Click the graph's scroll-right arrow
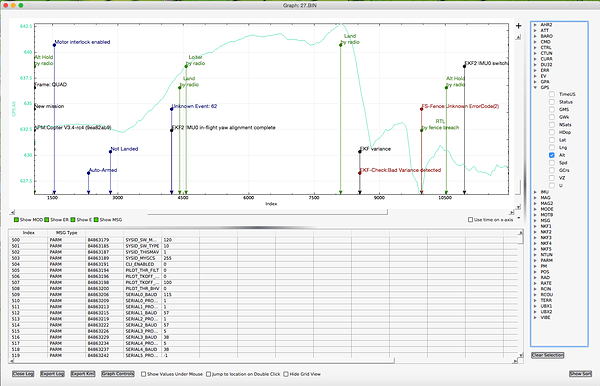 (512, 212)
